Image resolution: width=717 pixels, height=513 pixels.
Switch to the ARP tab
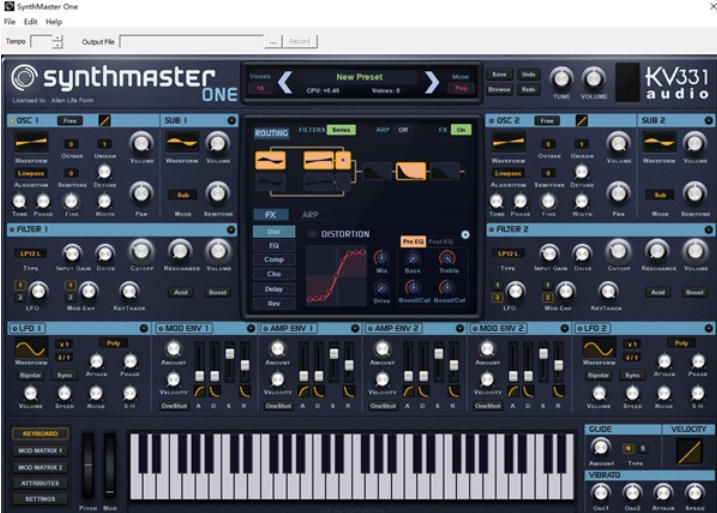pyautogui.click(x=310, y=214)
